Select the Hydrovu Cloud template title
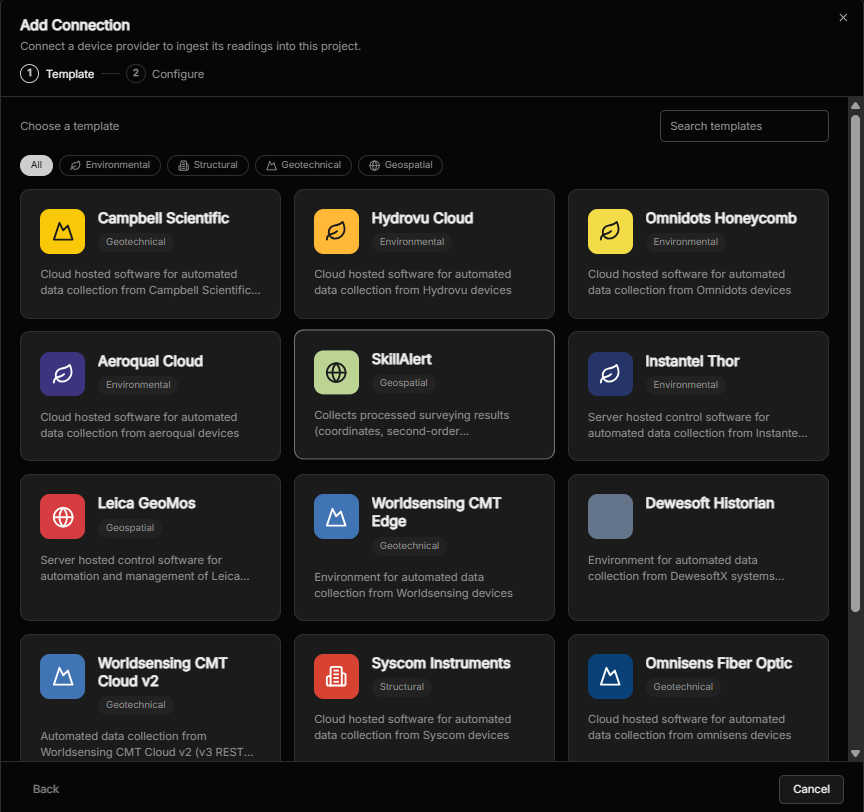This screenshot has height=812, width=864. click(x=422, y=218)
